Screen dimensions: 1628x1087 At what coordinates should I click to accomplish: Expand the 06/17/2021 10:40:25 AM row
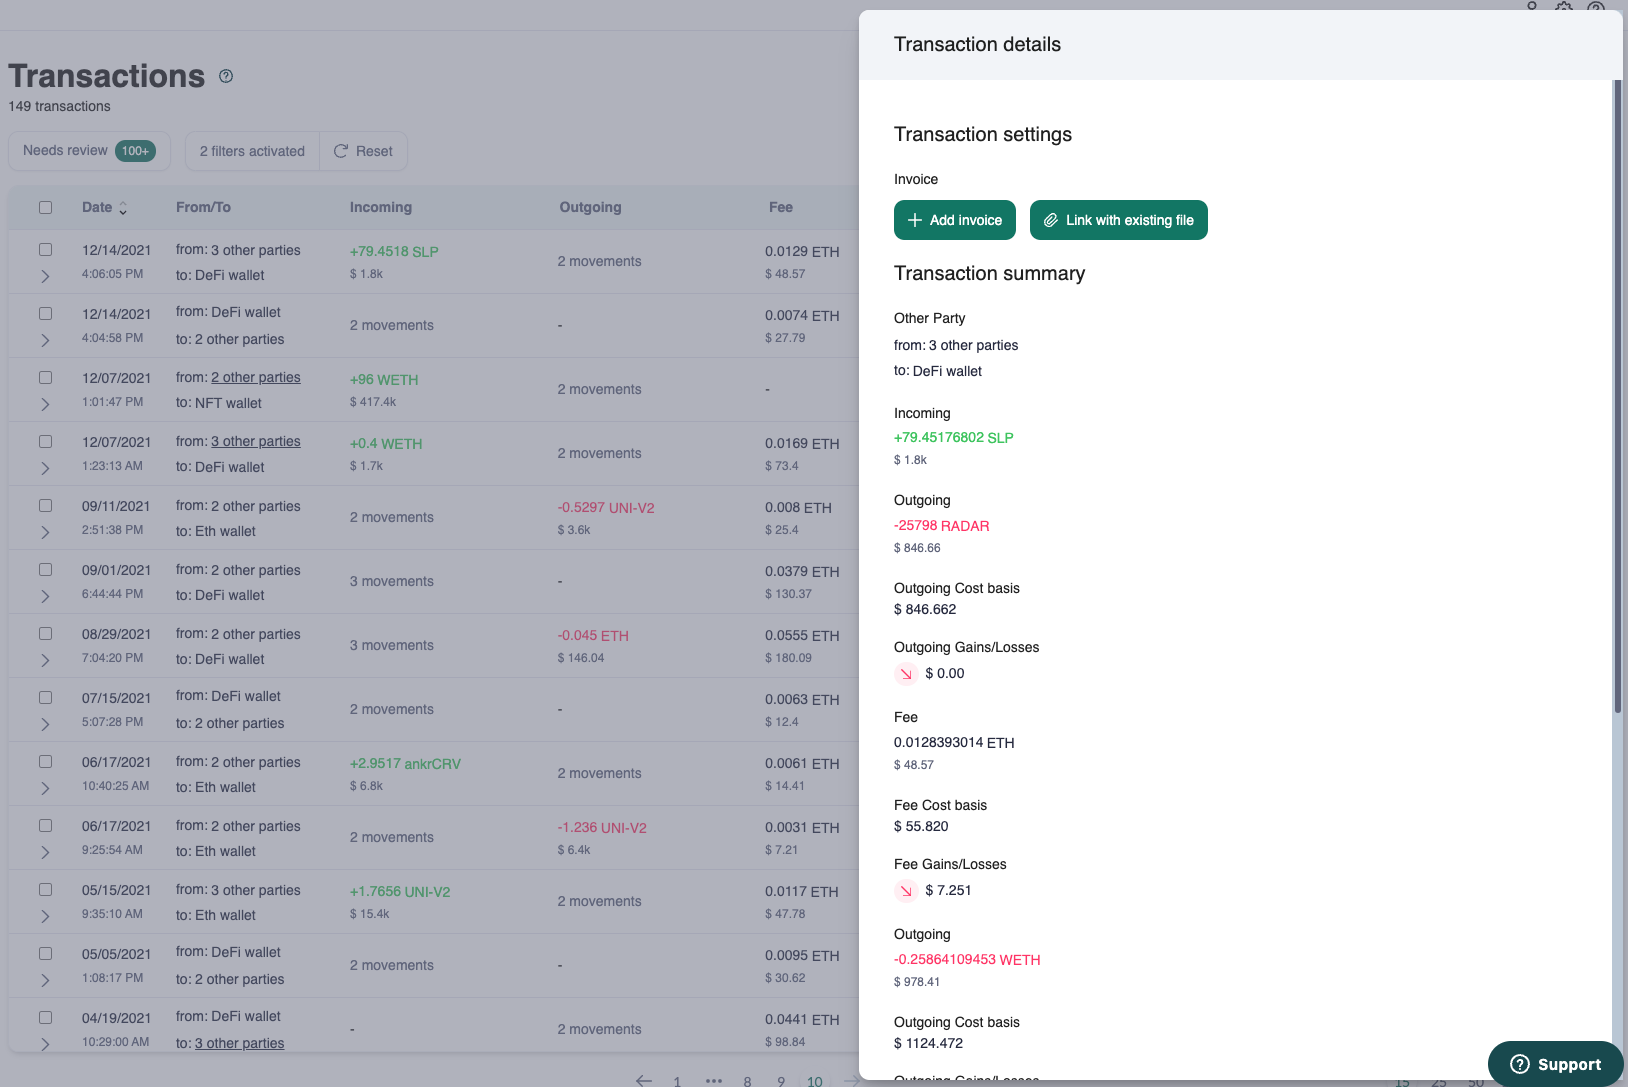point(45,788)
